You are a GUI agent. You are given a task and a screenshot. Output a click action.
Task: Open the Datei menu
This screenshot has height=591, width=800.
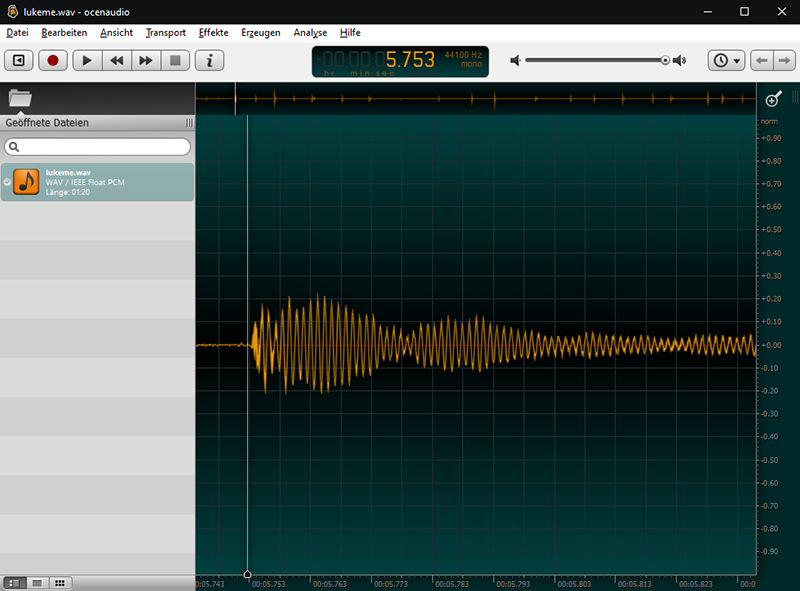(17, 33)
